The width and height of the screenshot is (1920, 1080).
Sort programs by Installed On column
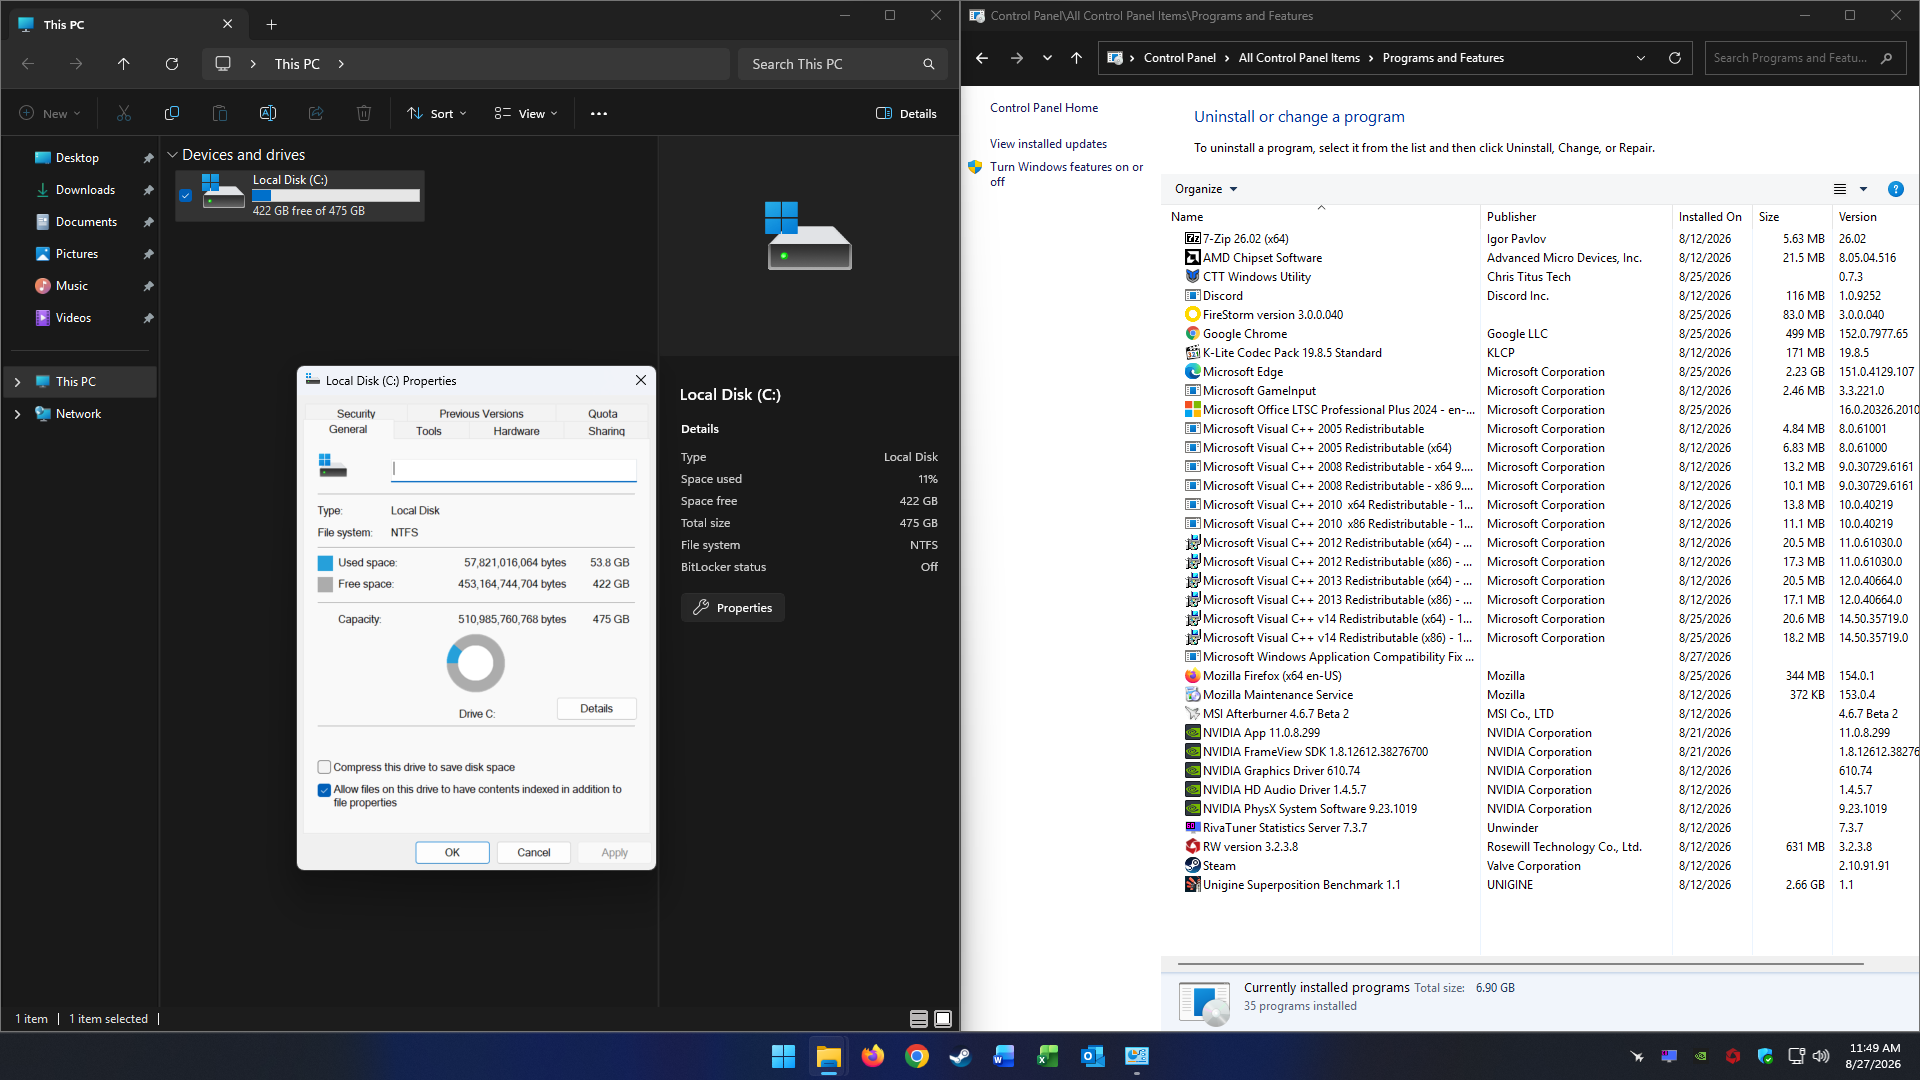1710,217
